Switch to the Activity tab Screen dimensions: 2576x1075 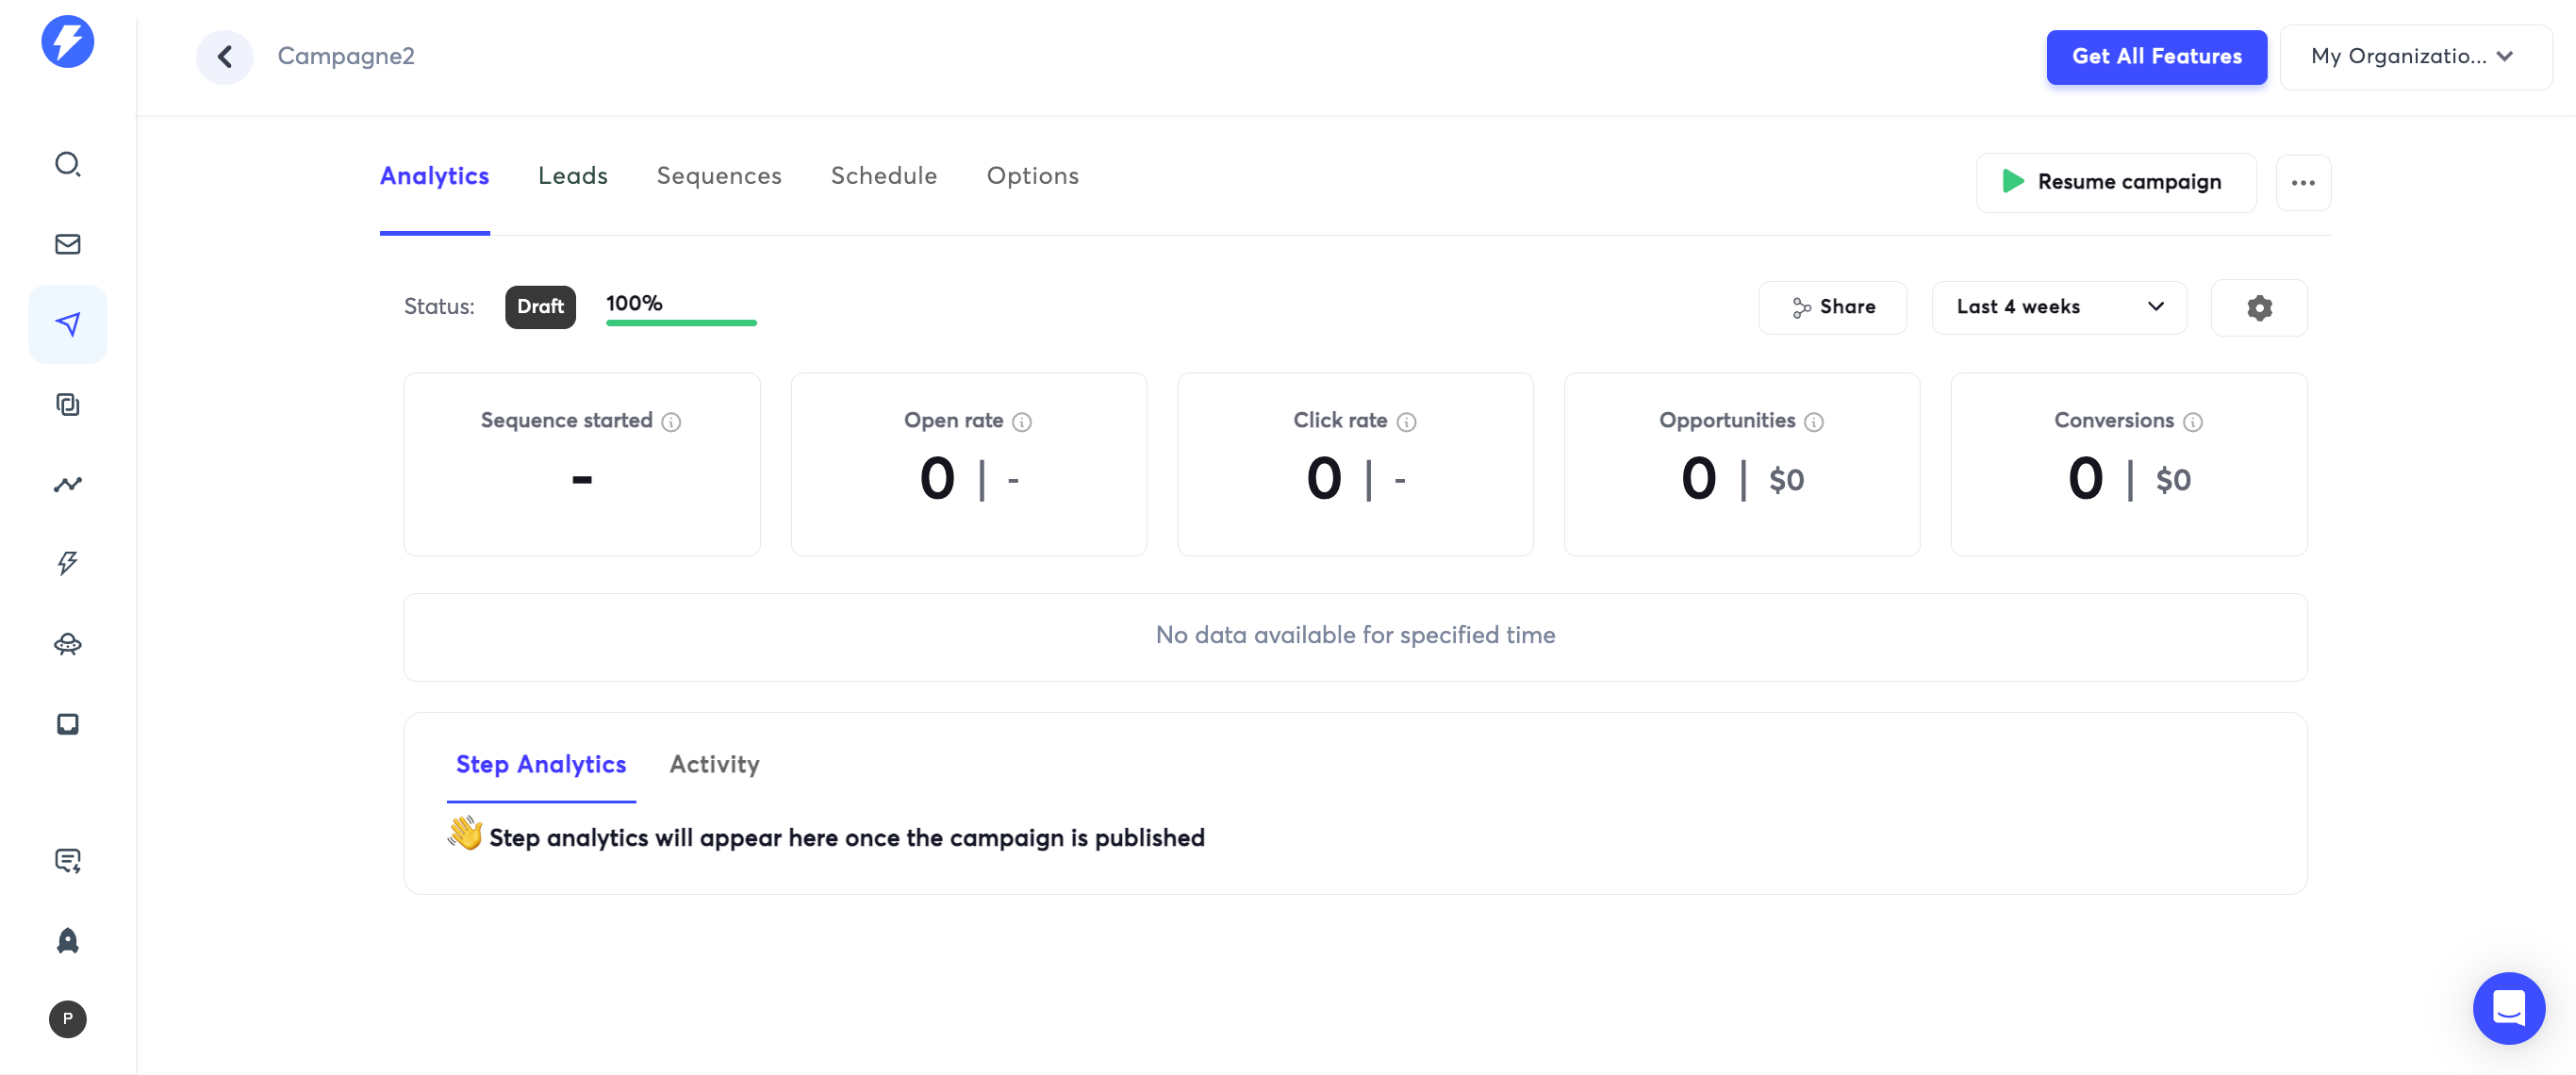tap(715, 765)
